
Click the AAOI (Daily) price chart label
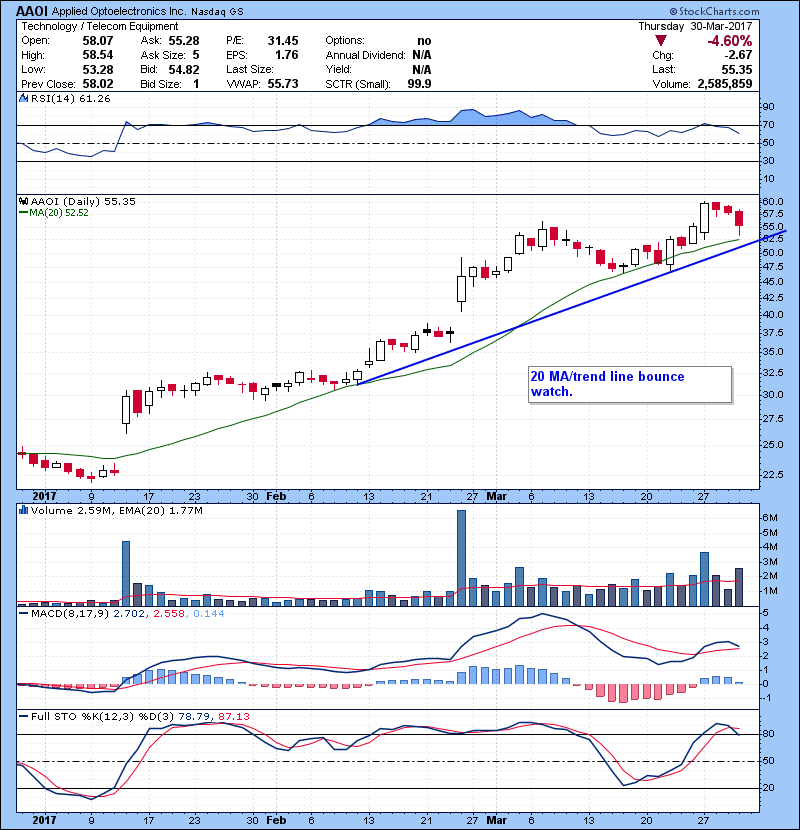[83, 201]
